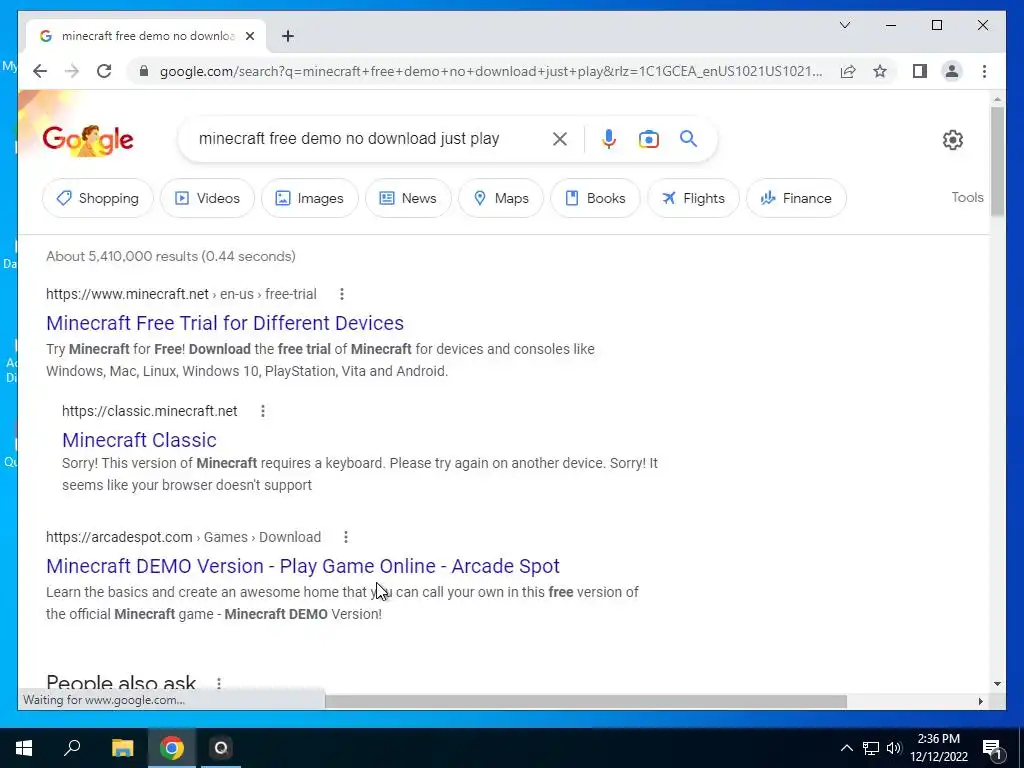Click the https://arcadespot.com URL text
The width and height of the screenshot is (1024, 768).
119,537
